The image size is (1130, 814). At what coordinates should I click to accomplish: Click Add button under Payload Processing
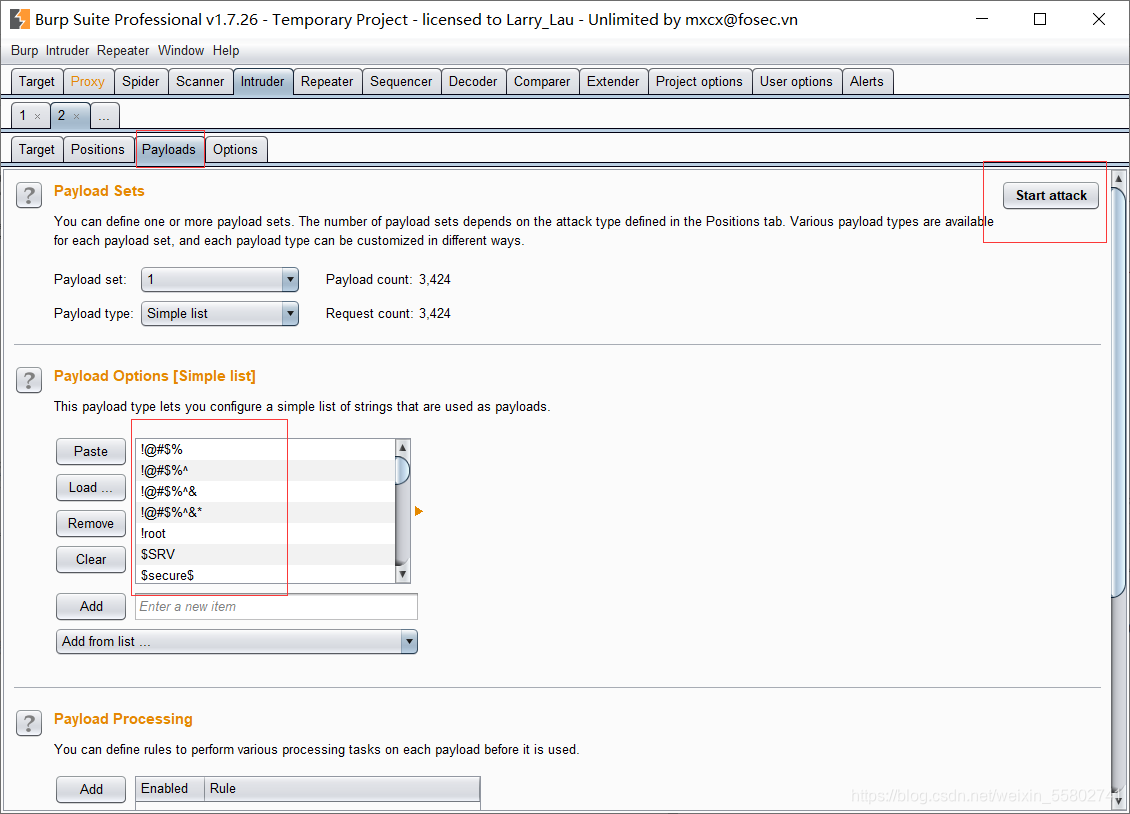[91, 790]
